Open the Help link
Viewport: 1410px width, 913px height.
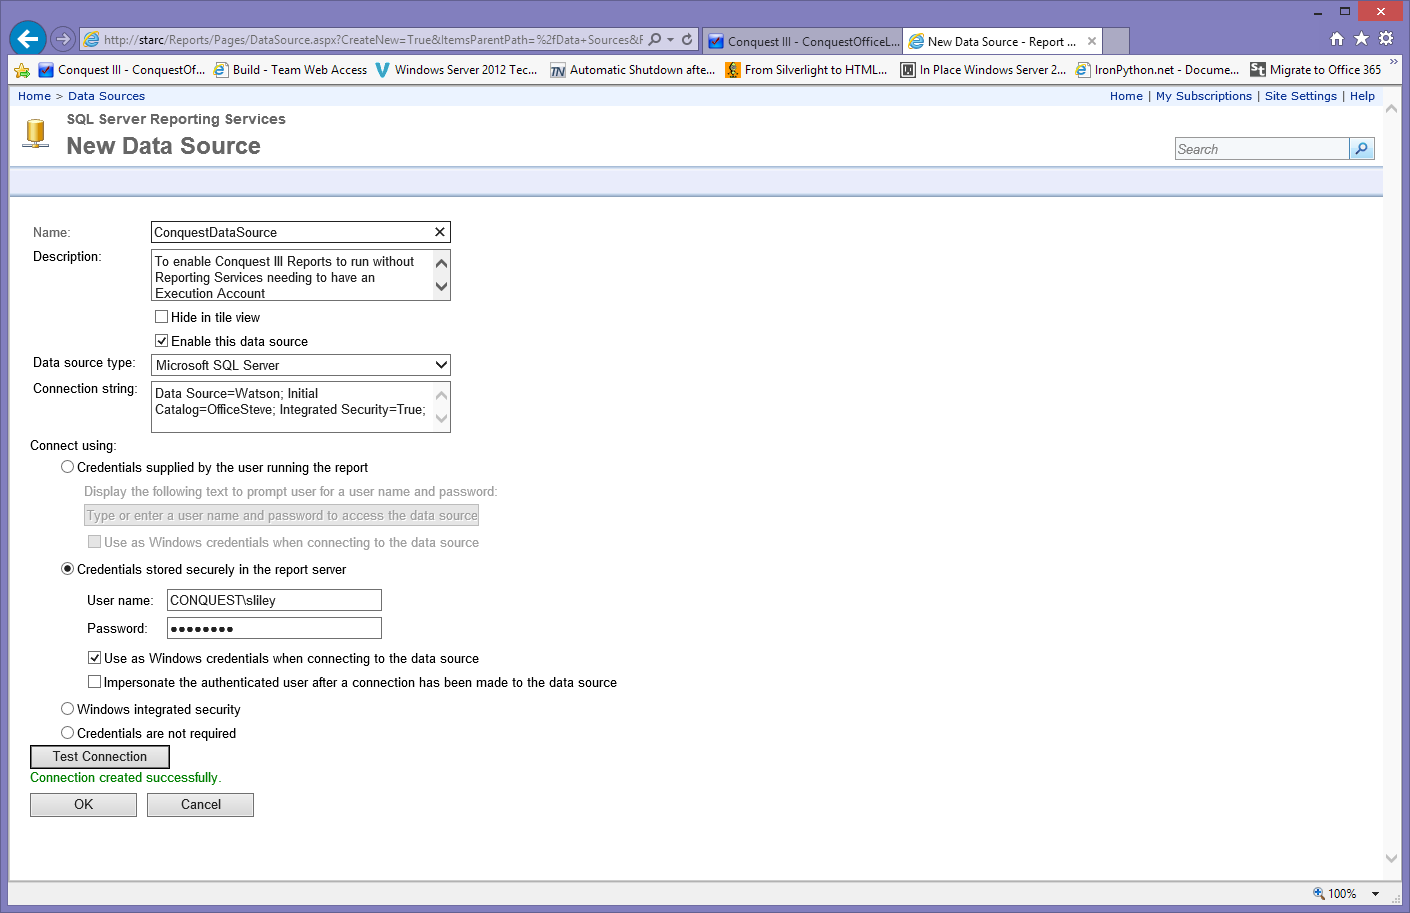pos(1362,96)
